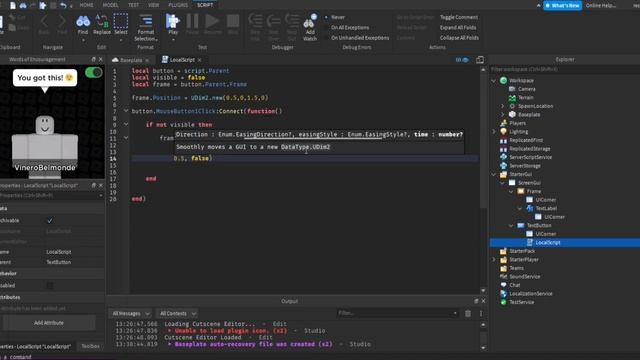Switch to the Toolbox bottom tab
This screenshot has width=640, height=360.
[90, 346]
